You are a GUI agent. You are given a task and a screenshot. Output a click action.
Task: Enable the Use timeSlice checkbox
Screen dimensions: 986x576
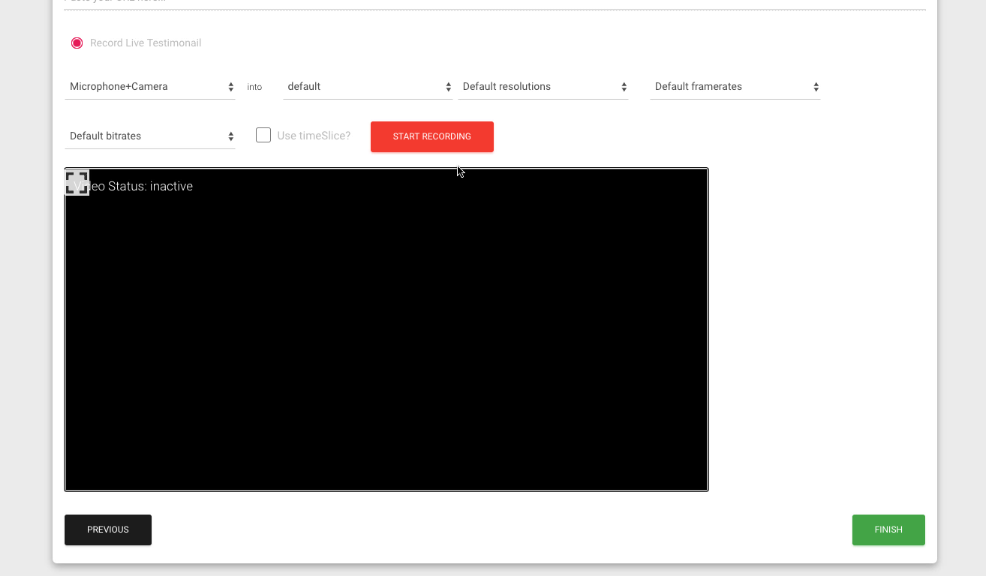[263, 135]
